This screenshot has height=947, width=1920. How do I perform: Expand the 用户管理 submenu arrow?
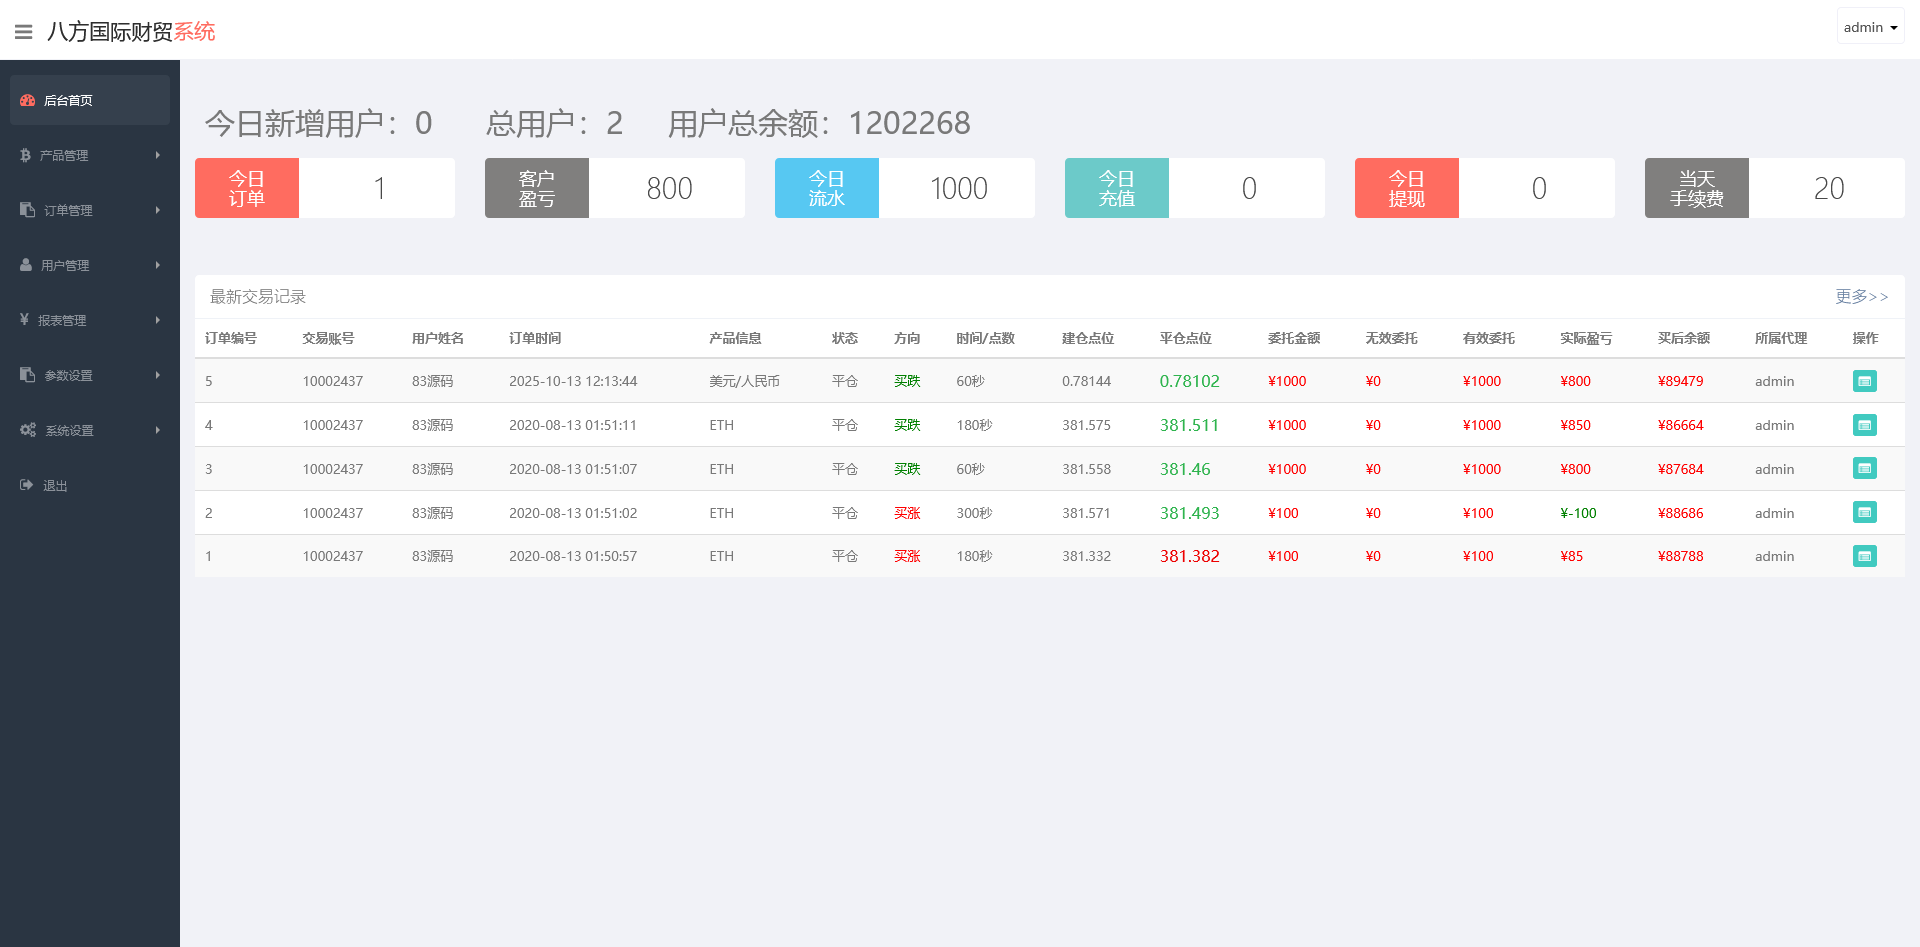(158, 265)
